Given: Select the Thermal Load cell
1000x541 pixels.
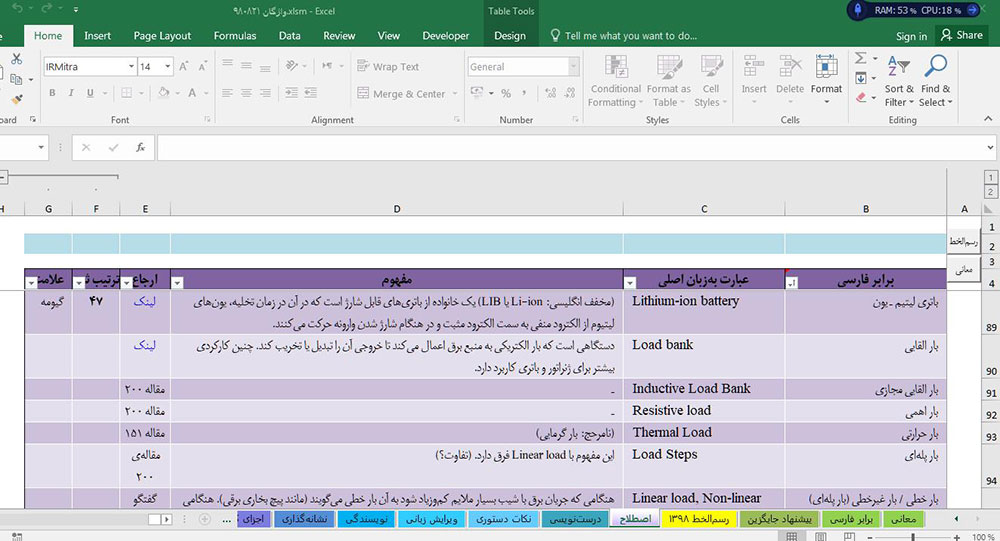Looking at the screenshot, I should pyautogui.click(x=704, y=433).
